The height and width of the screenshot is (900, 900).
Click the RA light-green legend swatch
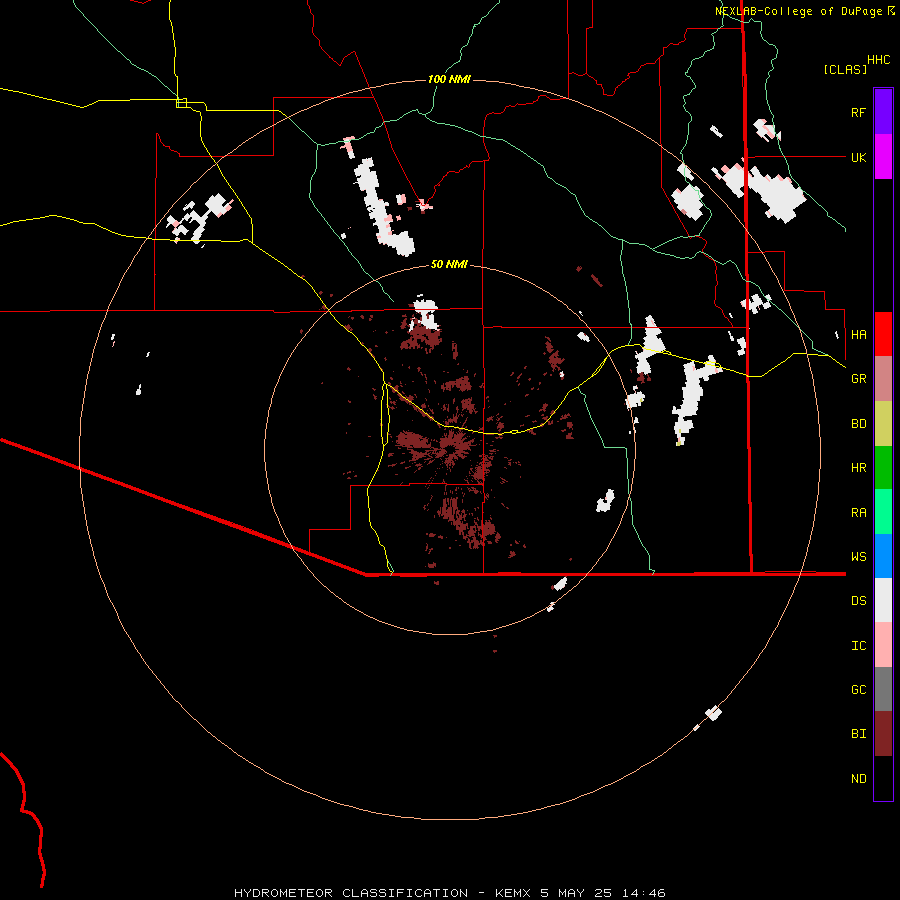click(883, 512)
